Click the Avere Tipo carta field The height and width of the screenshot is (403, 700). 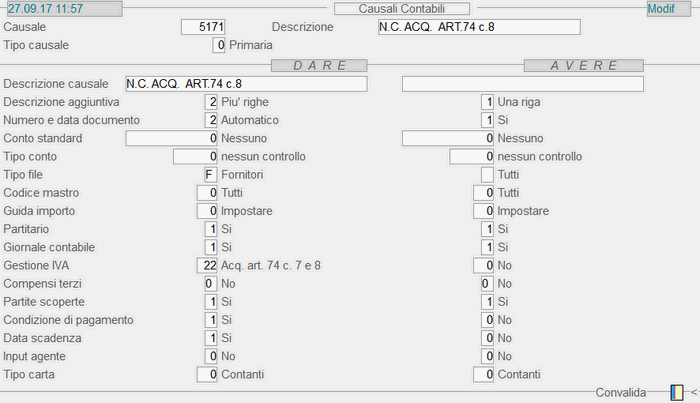pyautogui.click(x=484, y=374)
